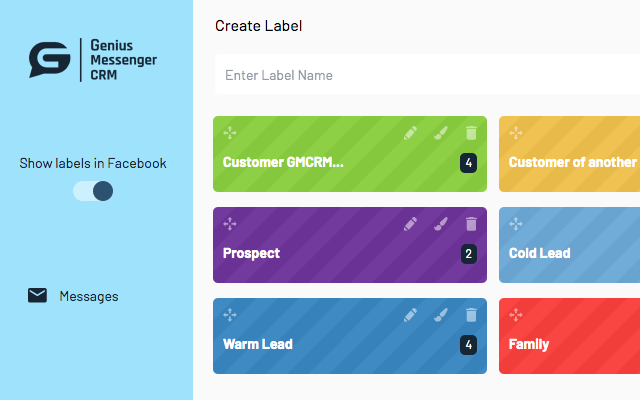Open brush color picker on Warm Lead label

tap(441, 315)
